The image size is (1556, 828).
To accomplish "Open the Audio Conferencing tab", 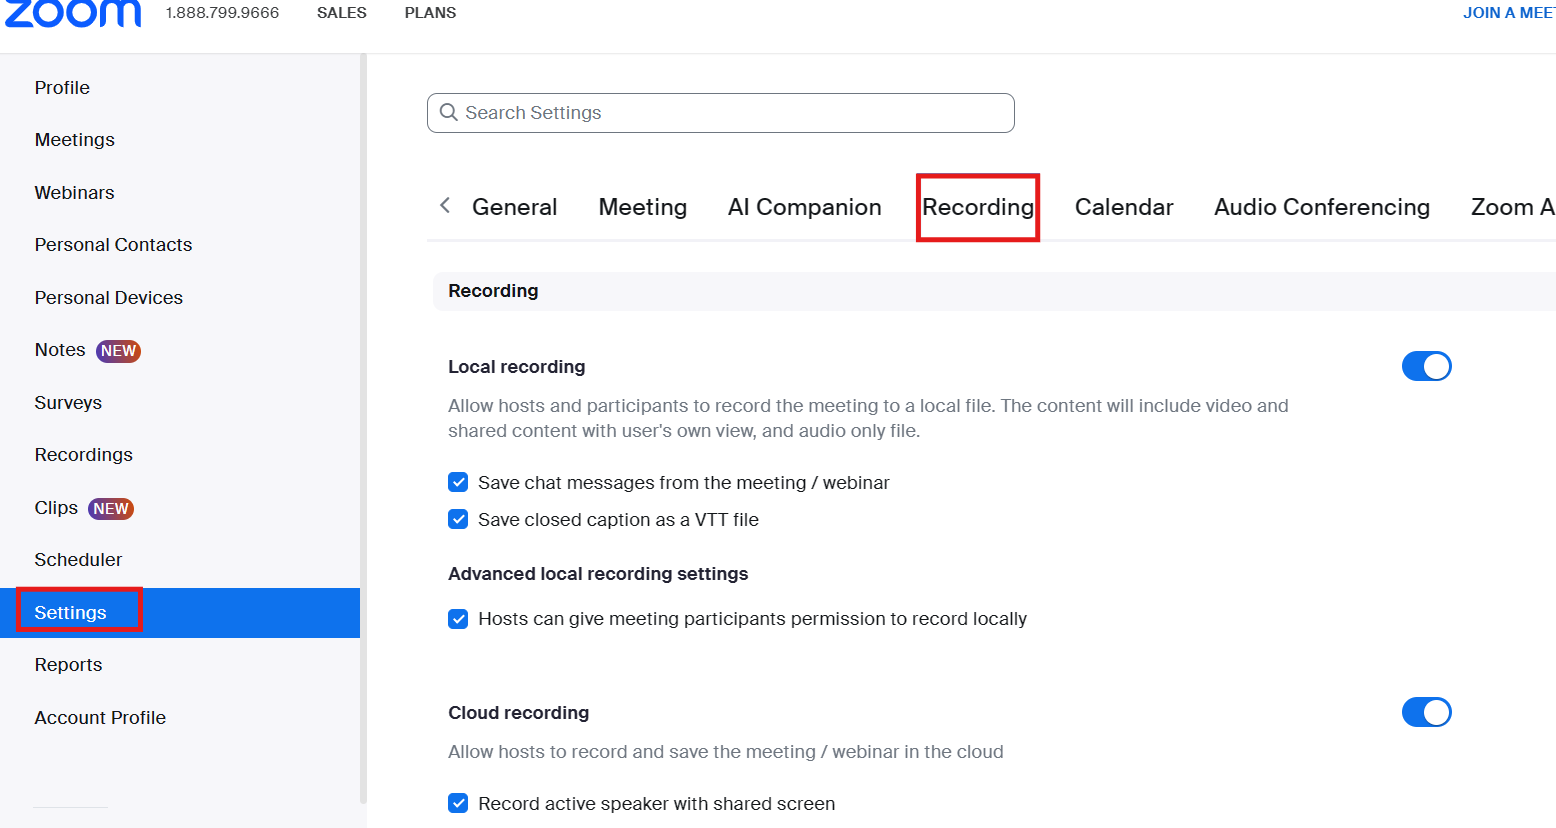I will coord(1321,207).
